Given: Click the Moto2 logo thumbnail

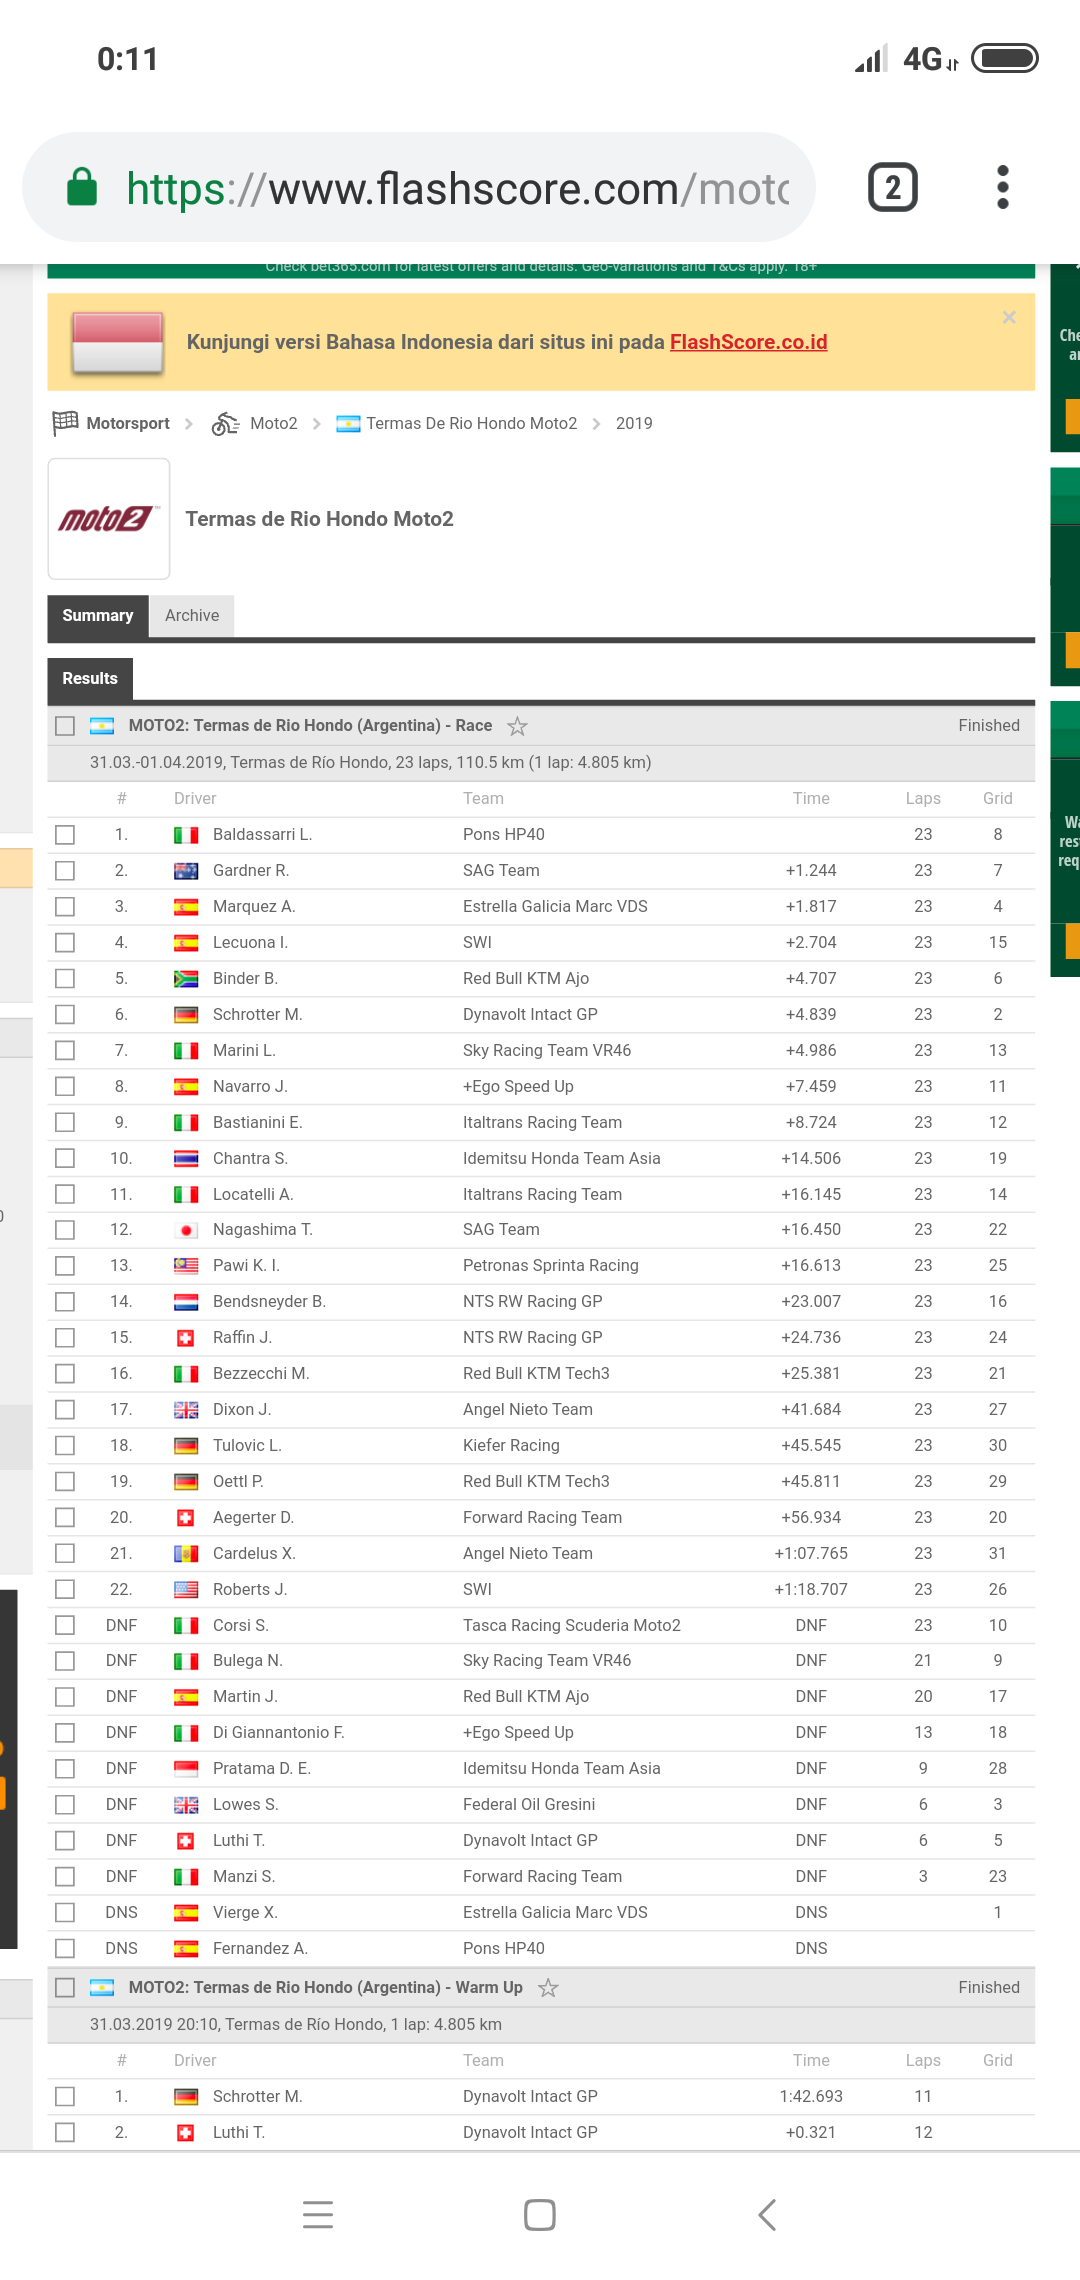Looking at the screenshot, I should [x=109, y=519].
